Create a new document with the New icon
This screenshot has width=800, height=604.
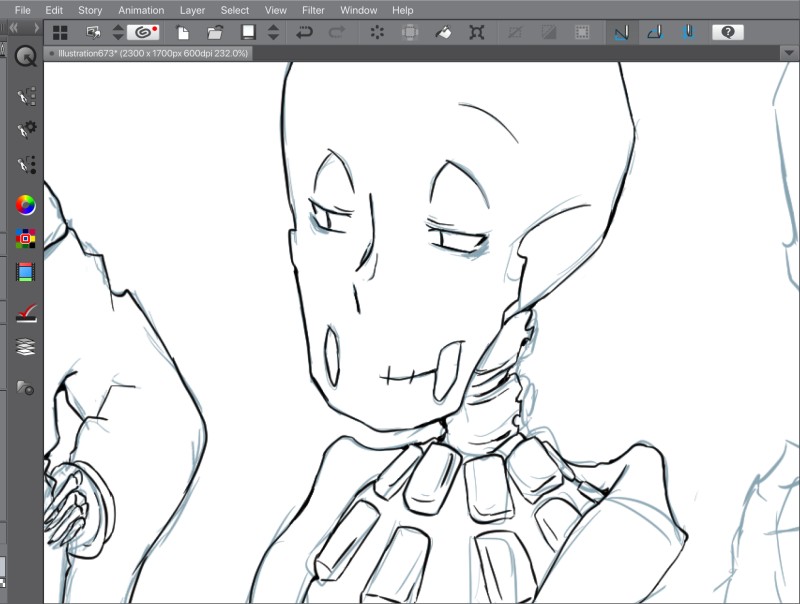tap(183, 33)
